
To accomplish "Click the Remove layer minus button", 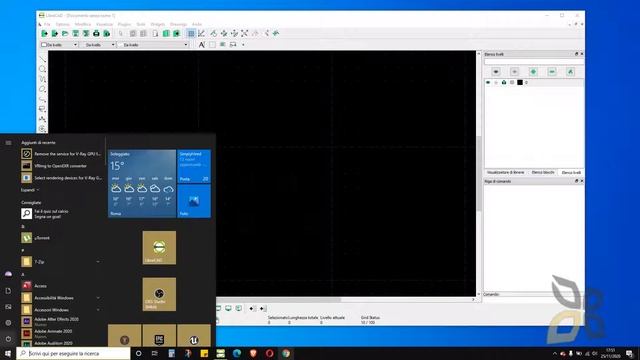I will 552,72.
